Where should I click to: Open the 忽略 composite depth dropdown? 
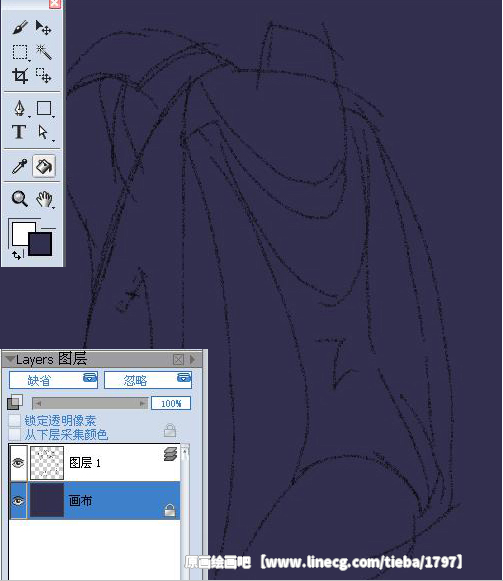pos(148,380)
